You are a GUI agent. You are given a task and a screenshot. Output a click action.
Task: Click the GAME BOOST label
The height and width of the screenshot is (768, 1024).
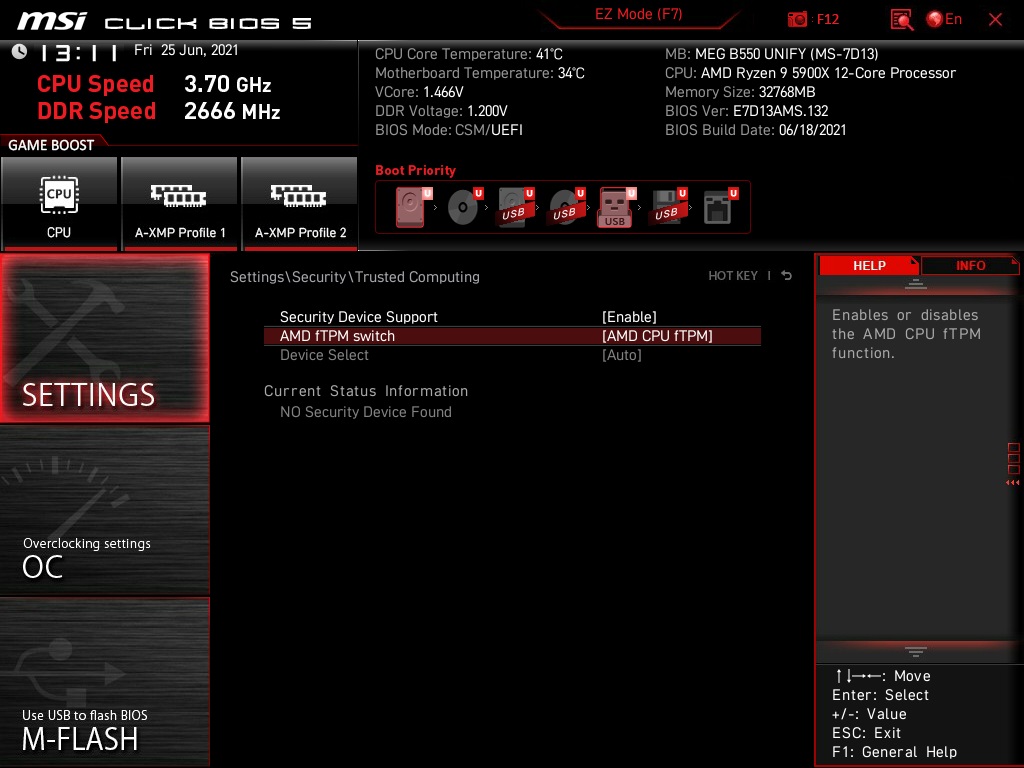tap(51, 145)
